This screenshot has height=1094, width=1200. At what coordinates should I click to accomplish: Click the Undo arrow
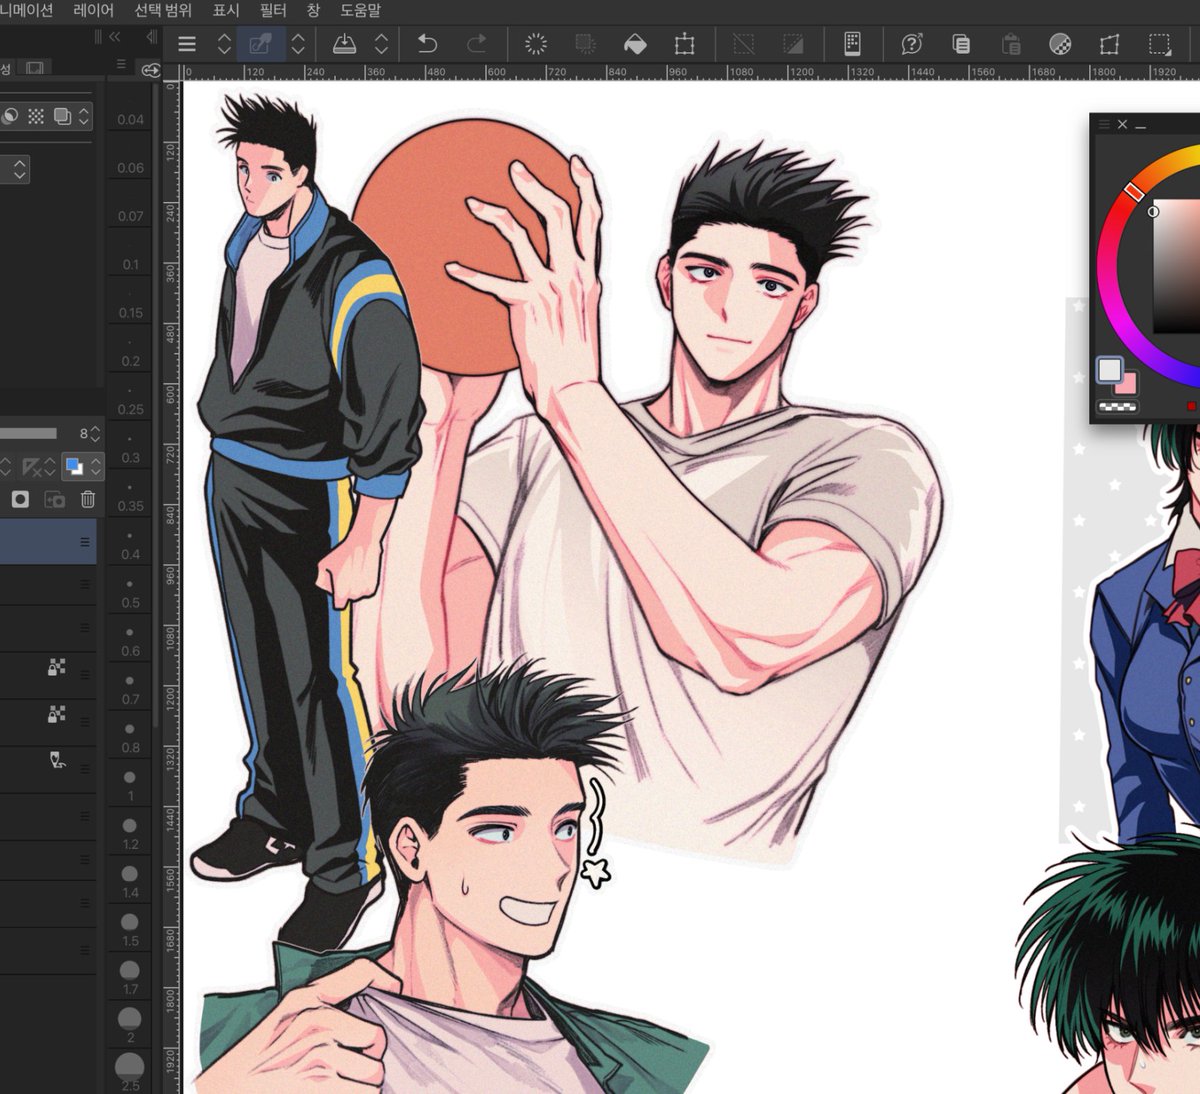click(427, 44)
